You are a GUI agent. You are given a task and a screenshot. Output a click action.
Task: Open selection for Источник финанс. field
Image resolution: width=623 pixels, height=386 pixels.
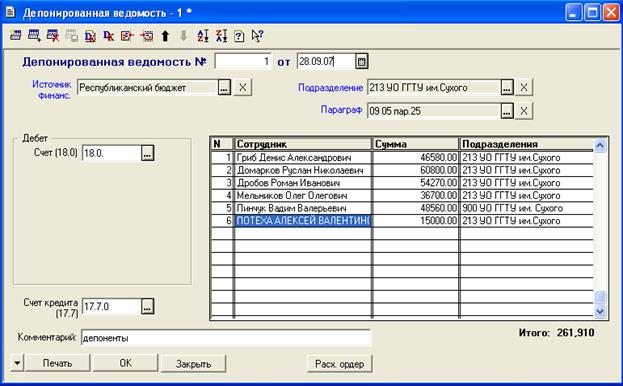coord(224,88)
